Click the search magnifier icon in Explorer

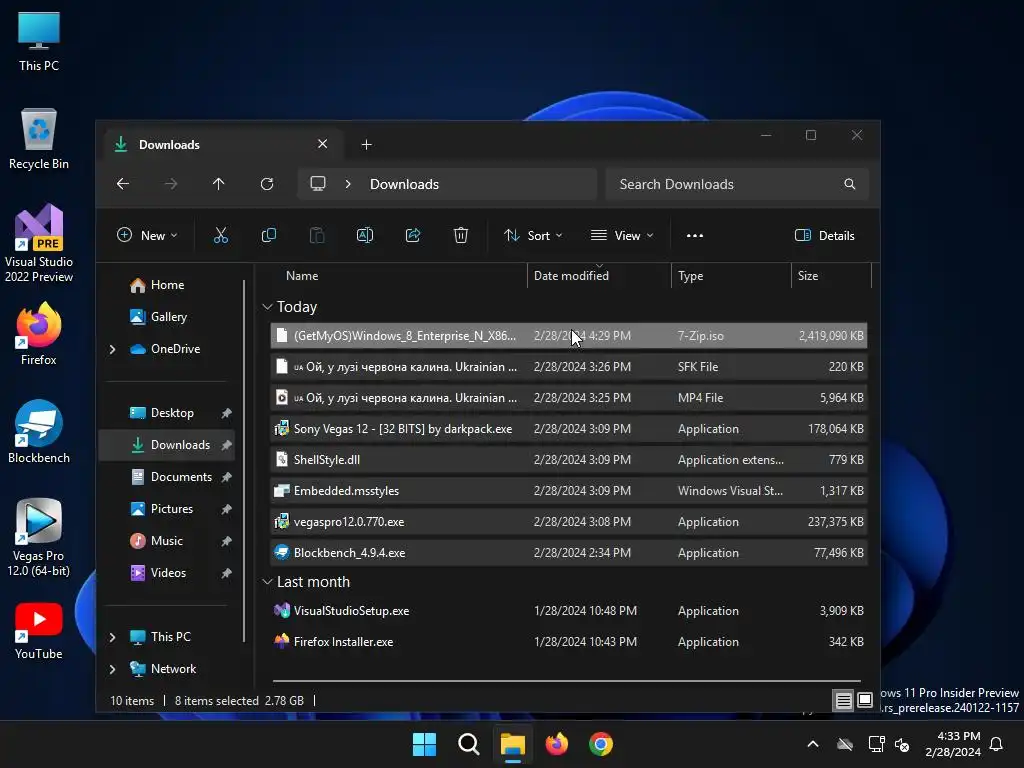(x=850, y=184)
